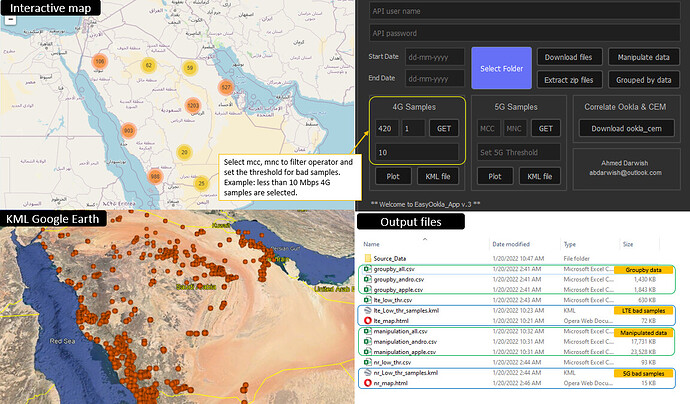The width and height of the screenshot is (690, 404).
Task: Click the Select Folder button
Action: pos(502,68)
